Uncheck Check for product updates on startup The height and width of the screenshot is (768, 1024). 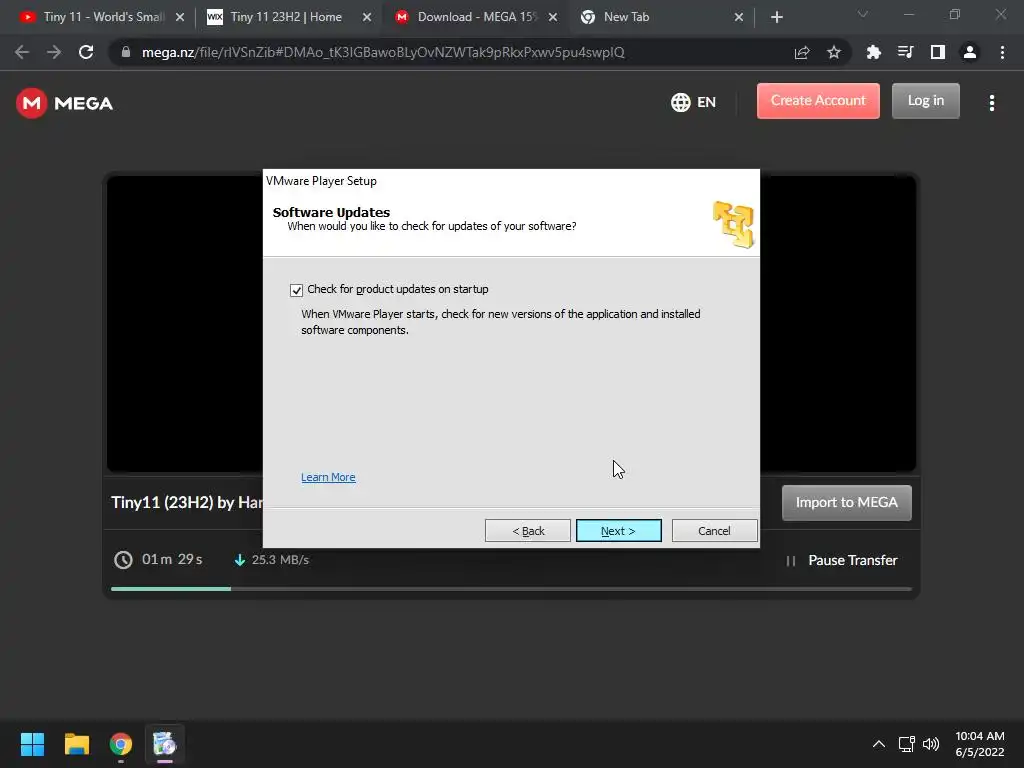(296, 290)
